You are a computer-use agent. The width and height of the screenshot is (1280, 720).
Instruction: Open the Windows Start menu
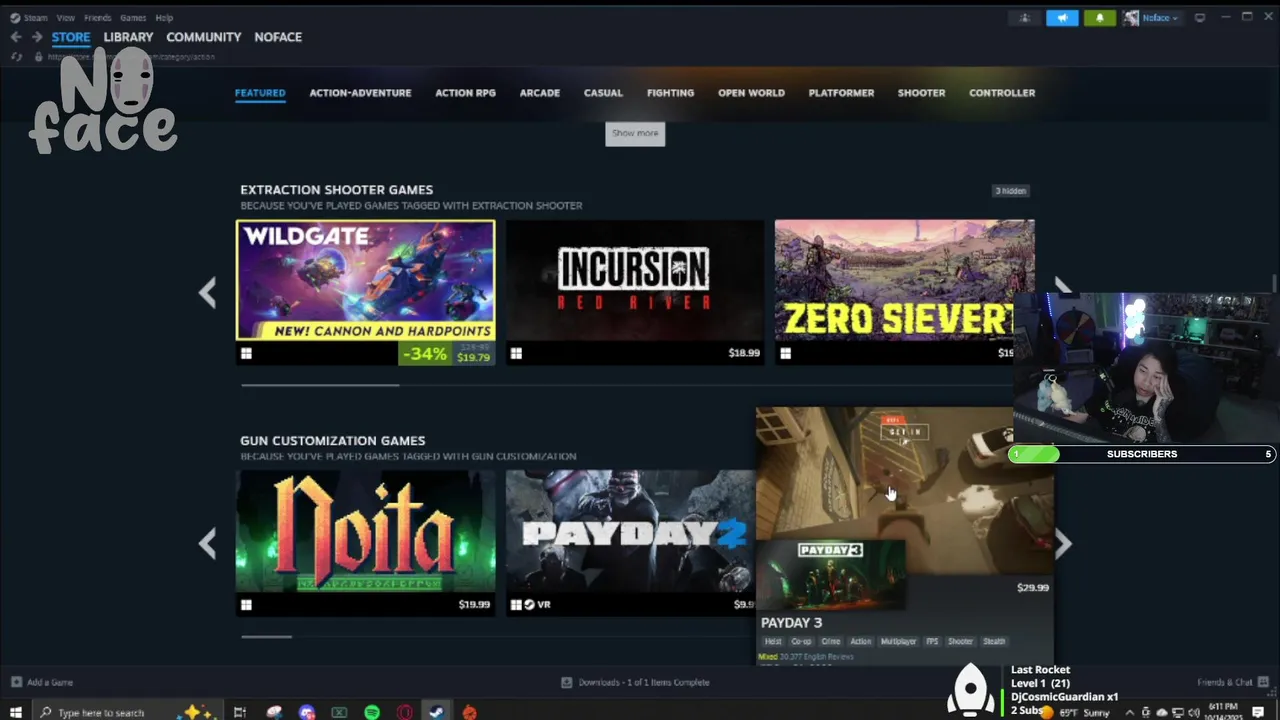(16, 712)
